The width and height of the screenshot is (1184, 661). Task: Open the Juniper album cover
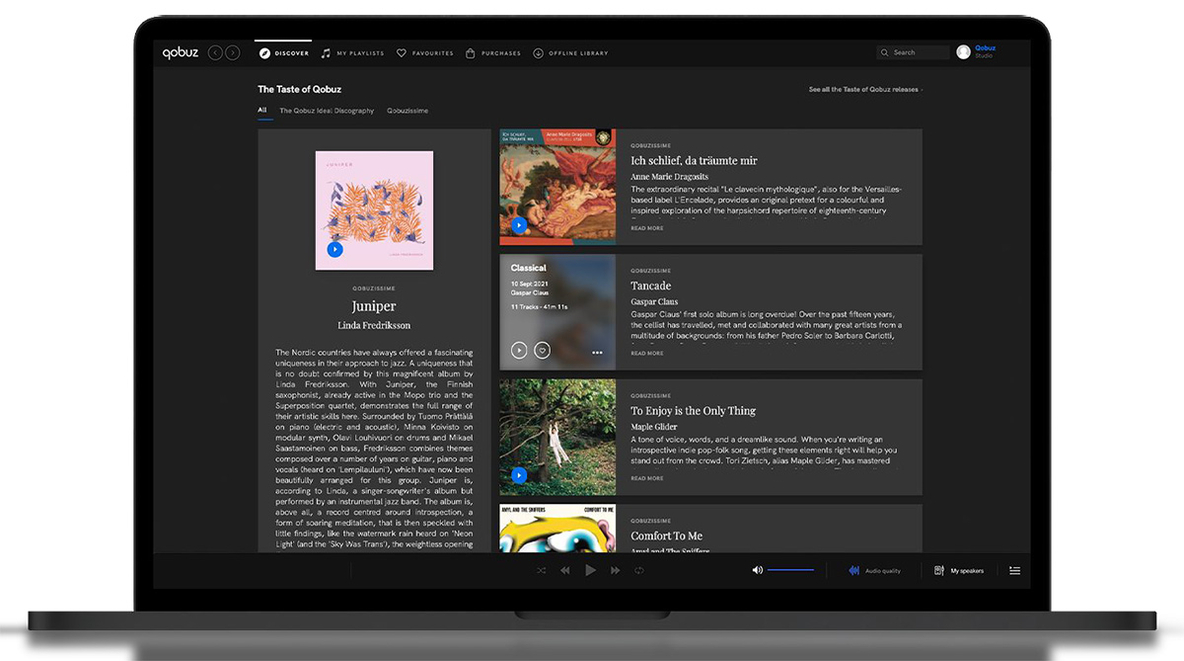[375, 210]
